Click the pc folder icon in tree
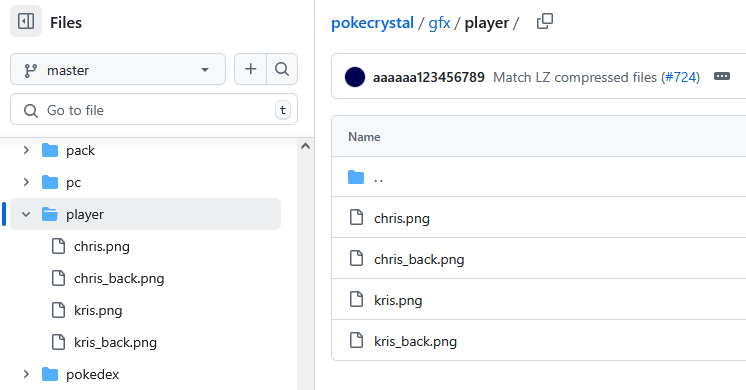Image resolution: width=746 pixels, height=390 pixels. coord(50,182)
